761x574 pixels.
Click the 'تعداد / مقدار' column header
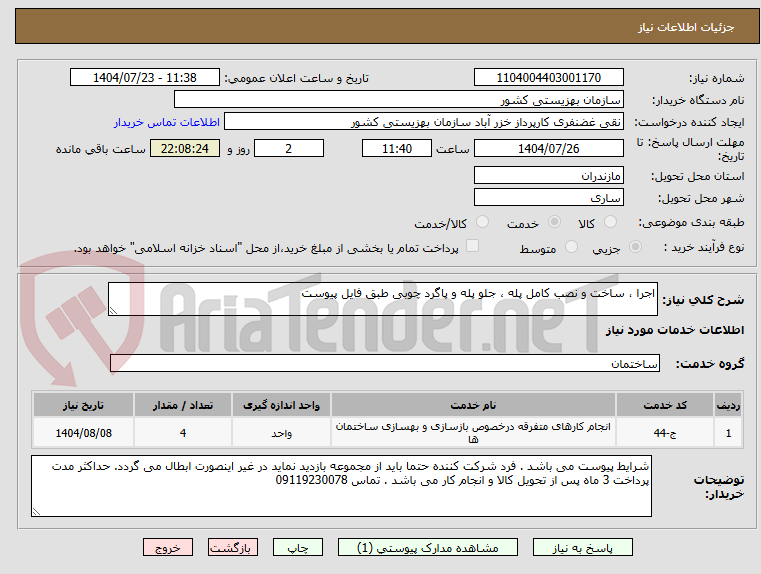183,405
